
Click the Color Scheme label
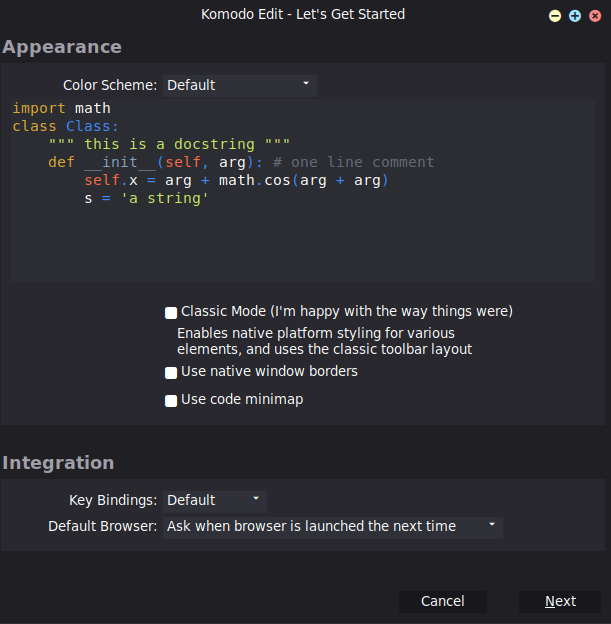[x=110, y=85]
